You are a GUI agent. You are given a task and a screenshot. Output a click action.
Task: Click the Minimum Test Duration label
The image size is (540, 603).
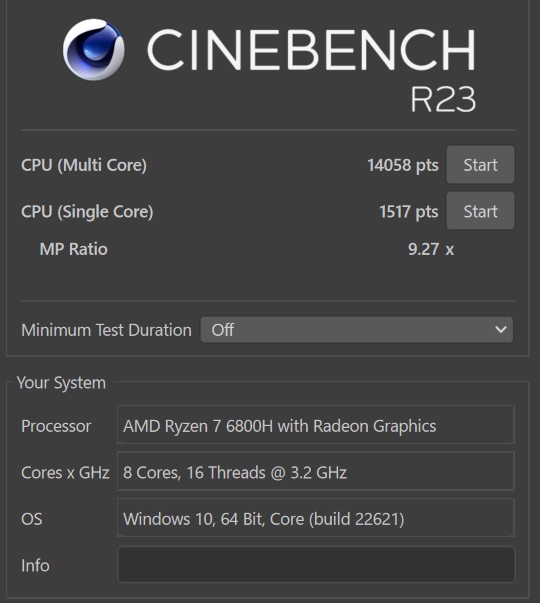coord(106,330)
